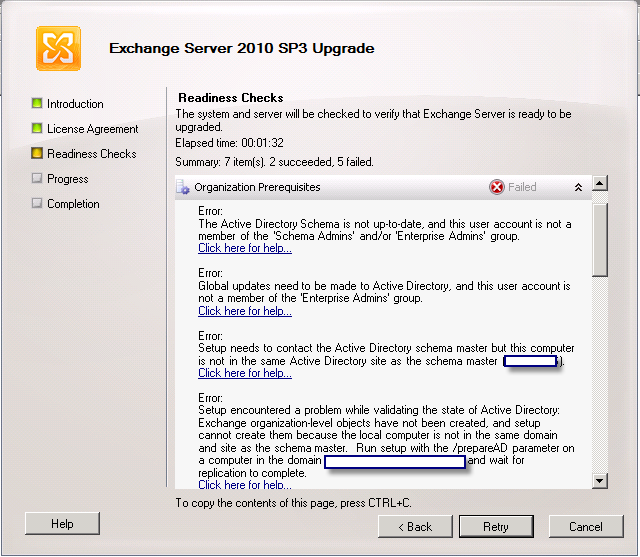Click the CTRL+C copy hint text

point(293,503)
